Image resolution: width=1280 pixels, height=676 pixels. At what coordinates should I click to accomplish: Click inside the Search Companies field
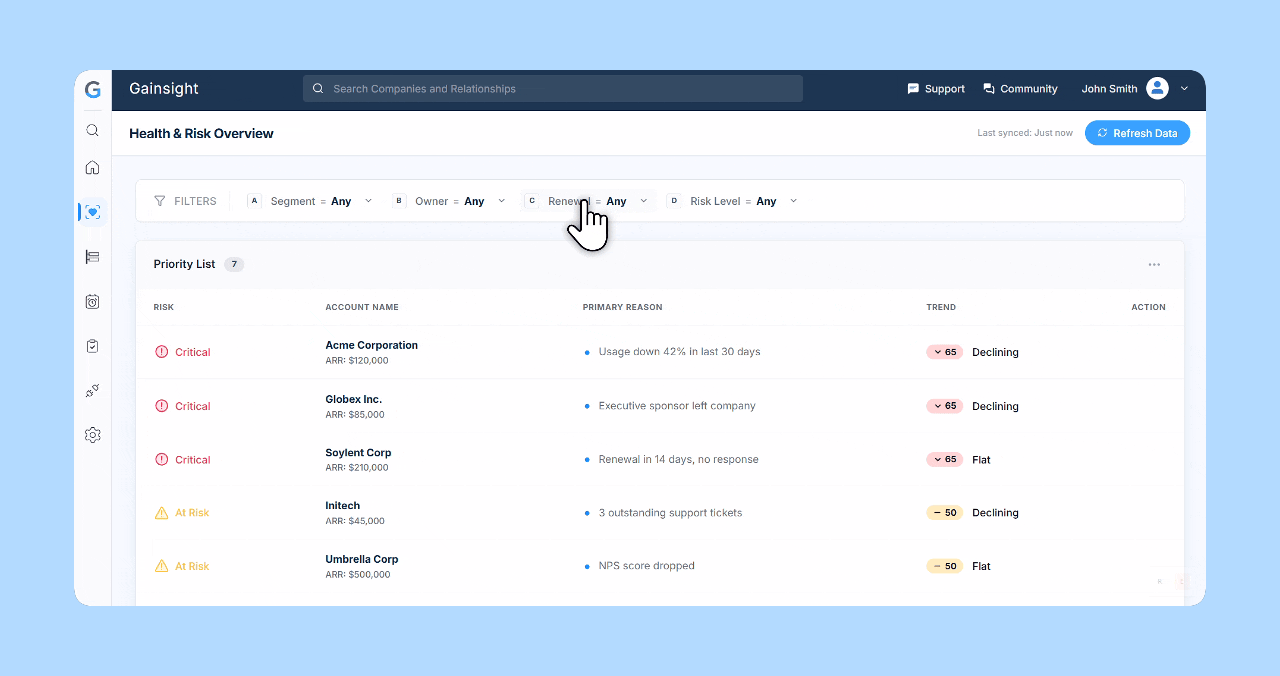(552, 88)
